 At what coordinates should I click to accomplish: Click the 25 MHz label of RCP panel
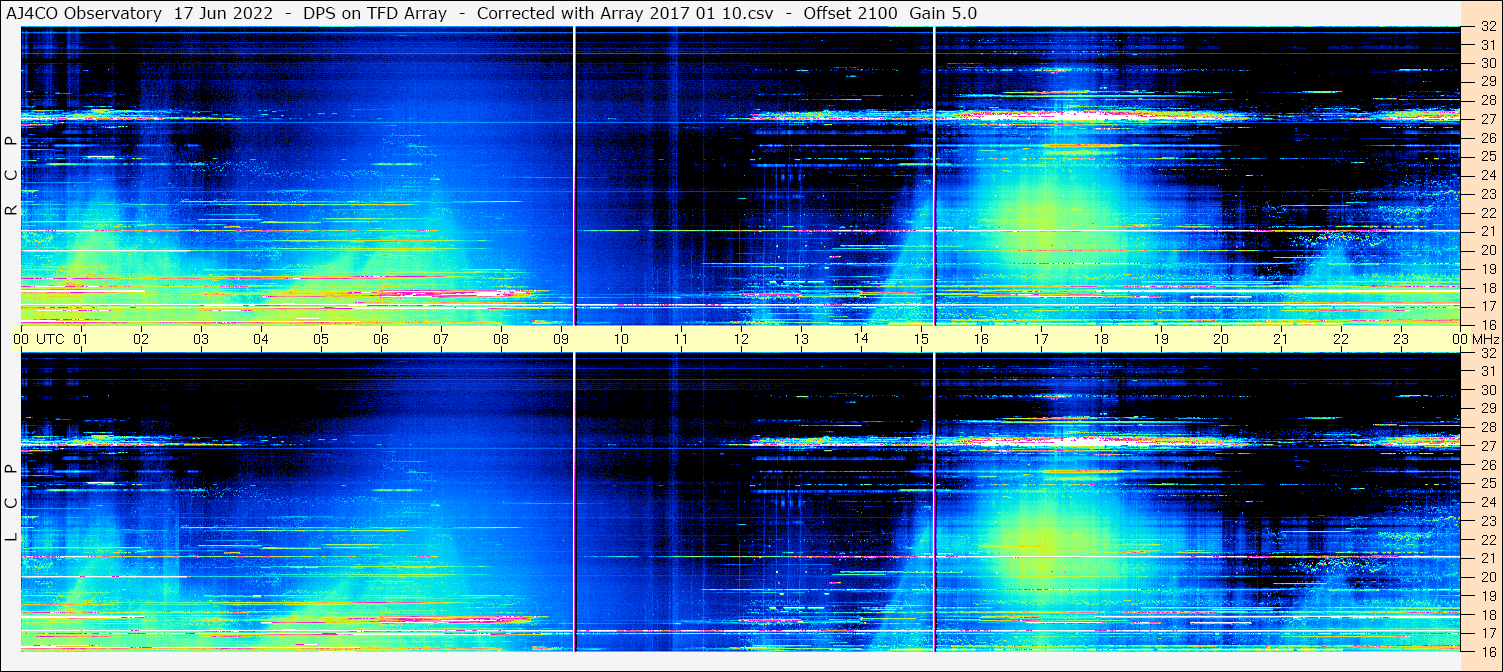pos(1488,156)
